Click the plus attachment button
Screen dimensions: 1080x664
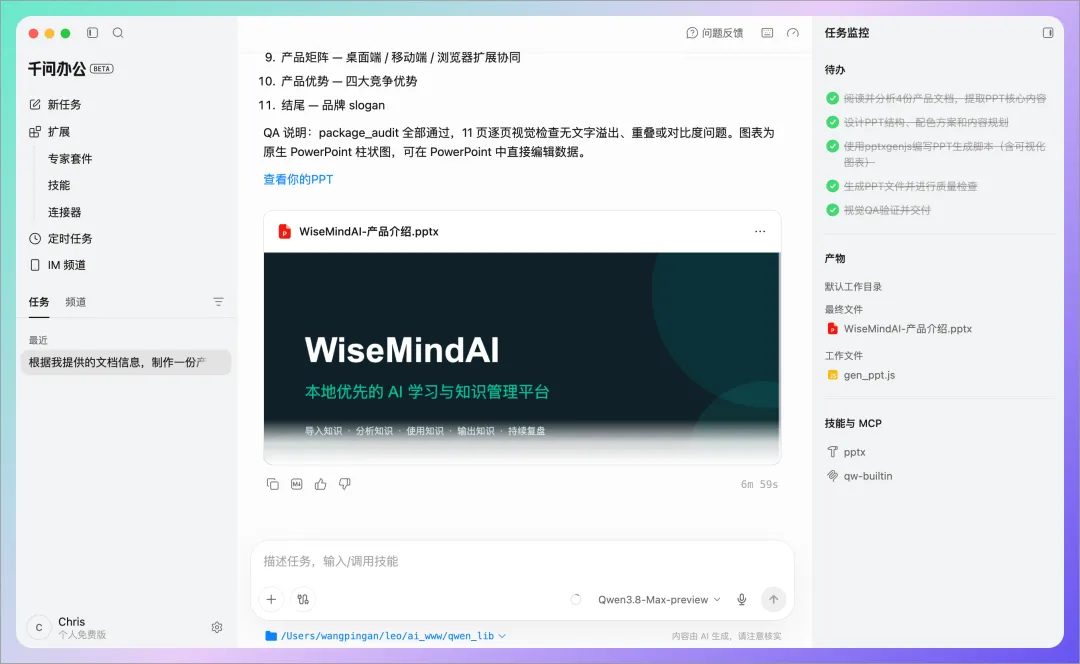point(271,599)
